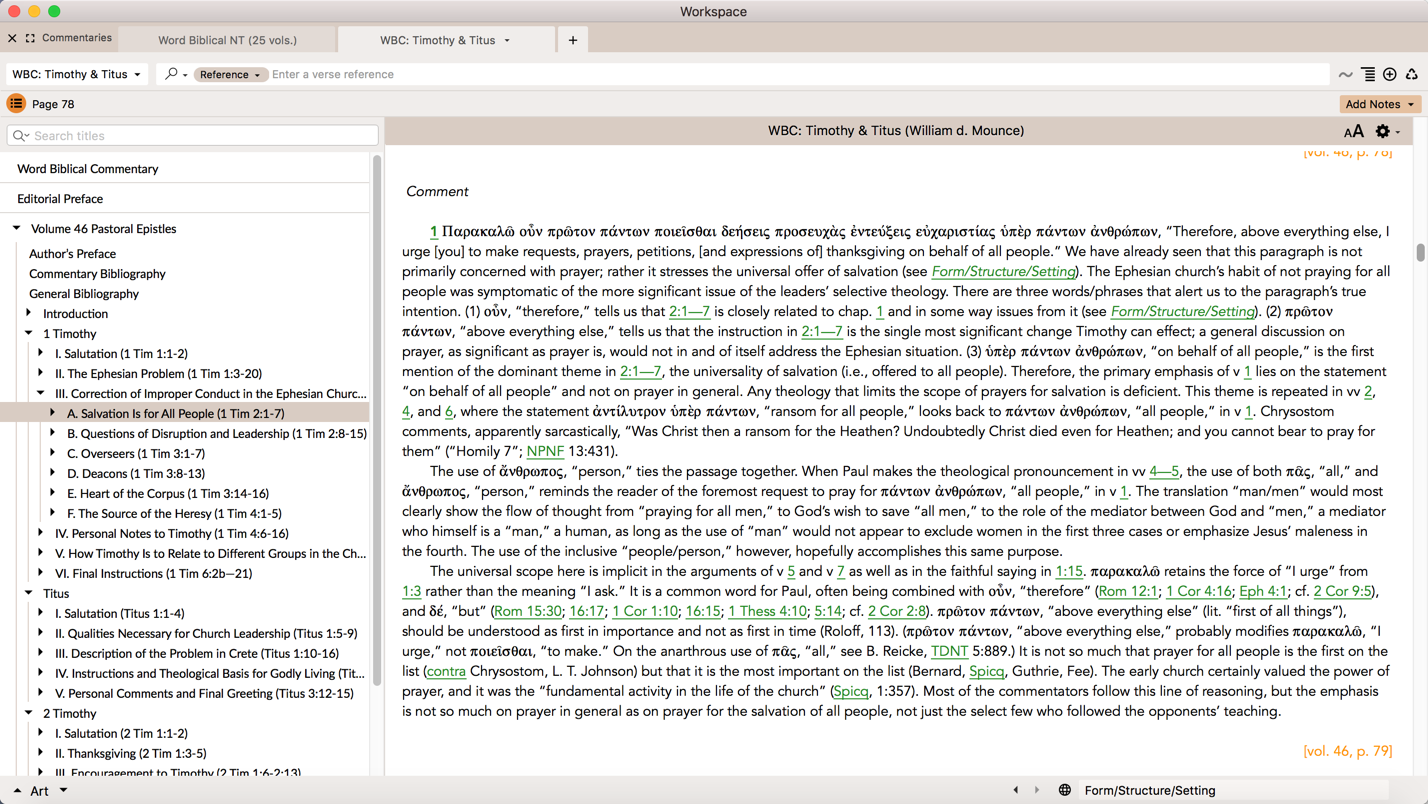Image resolution: width=1428 pixels, height=804 pixels.
Task: Open E. Heart of the Corpus (1 Tim 3:14-16)
Action: click(168, 494)
